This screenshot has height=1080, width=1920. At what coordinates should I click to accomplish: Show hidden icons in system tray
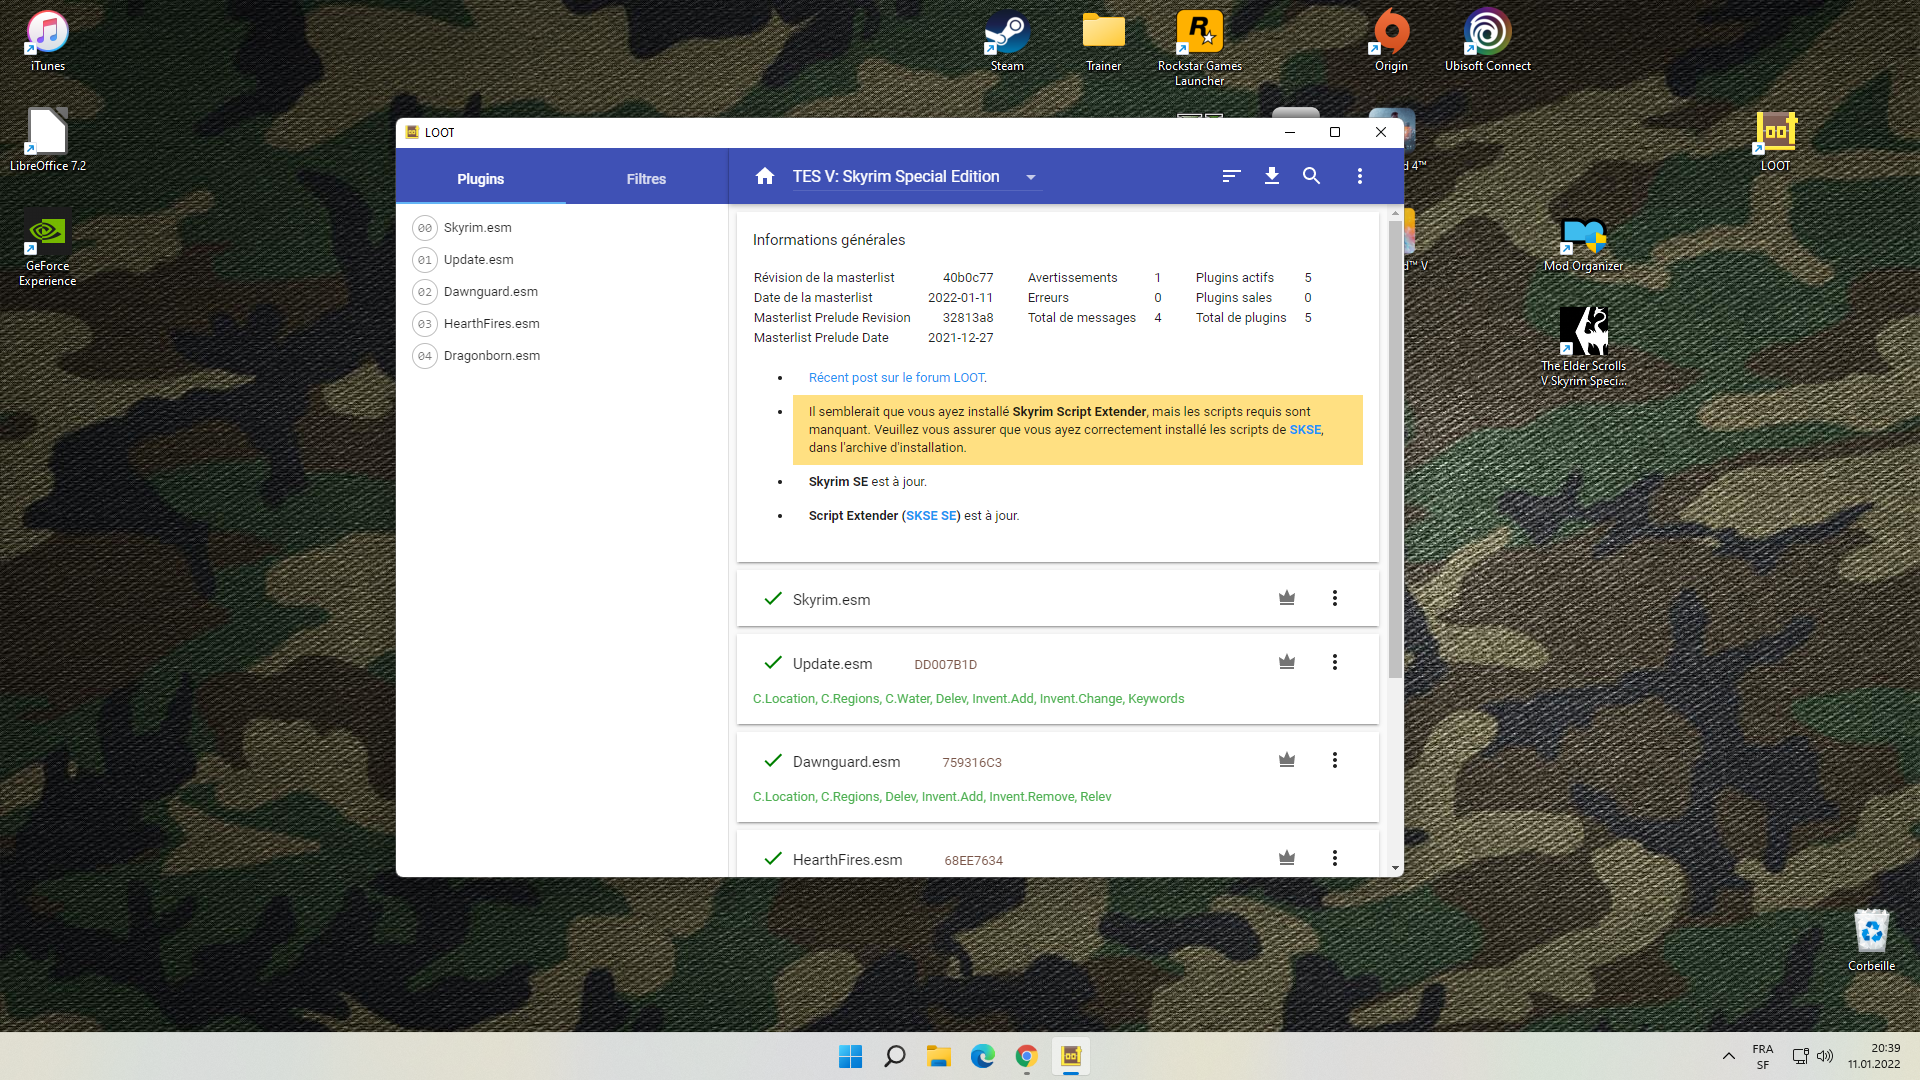(x=1728, y=1056)
